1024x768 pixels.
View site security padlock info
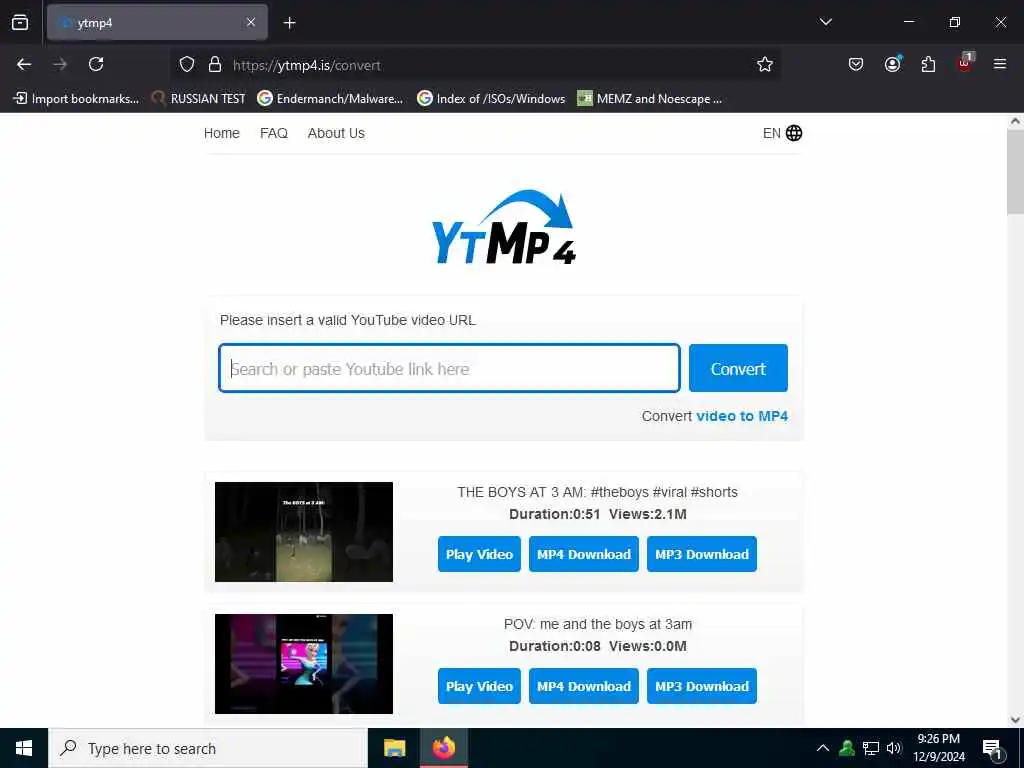[x=215, y=65]
